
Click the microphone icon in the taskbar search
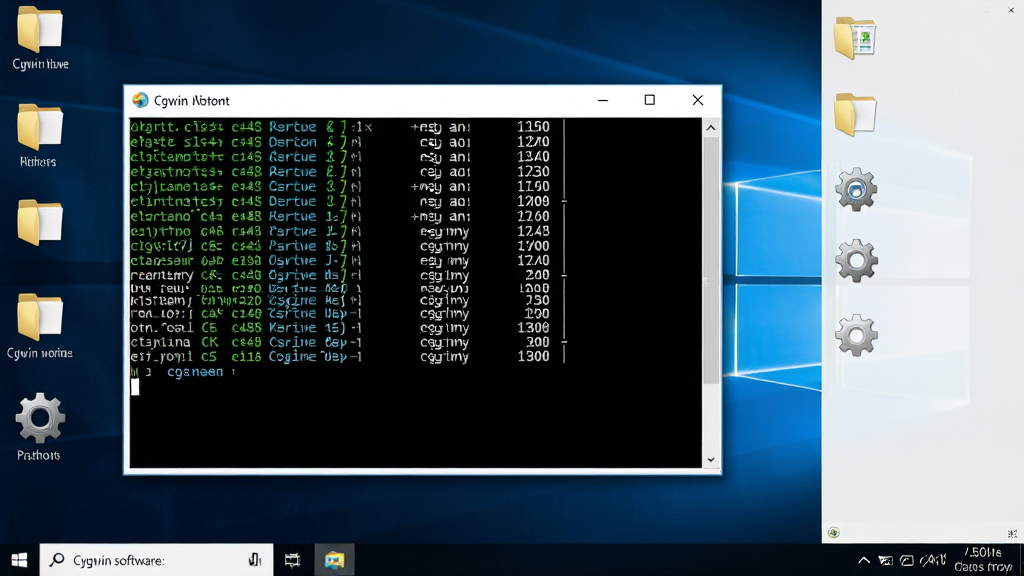[255, 560]
